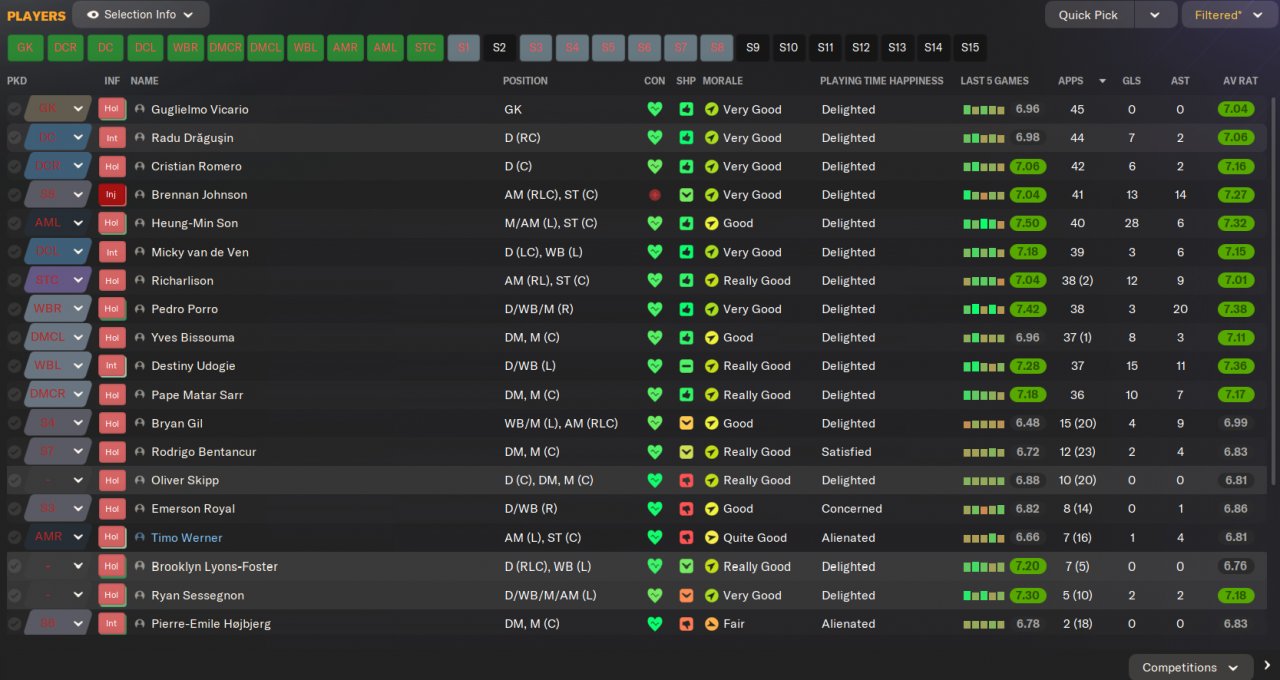Screen dimensions: 1280x680
Task: Click Ryan Sessegnon's orange sharpness icon
Action: [x=686, y=595]
